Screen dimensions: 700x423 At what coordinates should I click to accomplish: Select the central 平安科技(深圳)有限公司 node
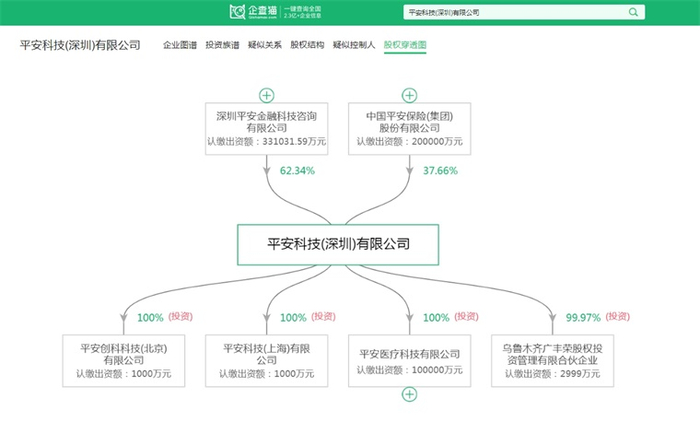[x=338, y=245]
